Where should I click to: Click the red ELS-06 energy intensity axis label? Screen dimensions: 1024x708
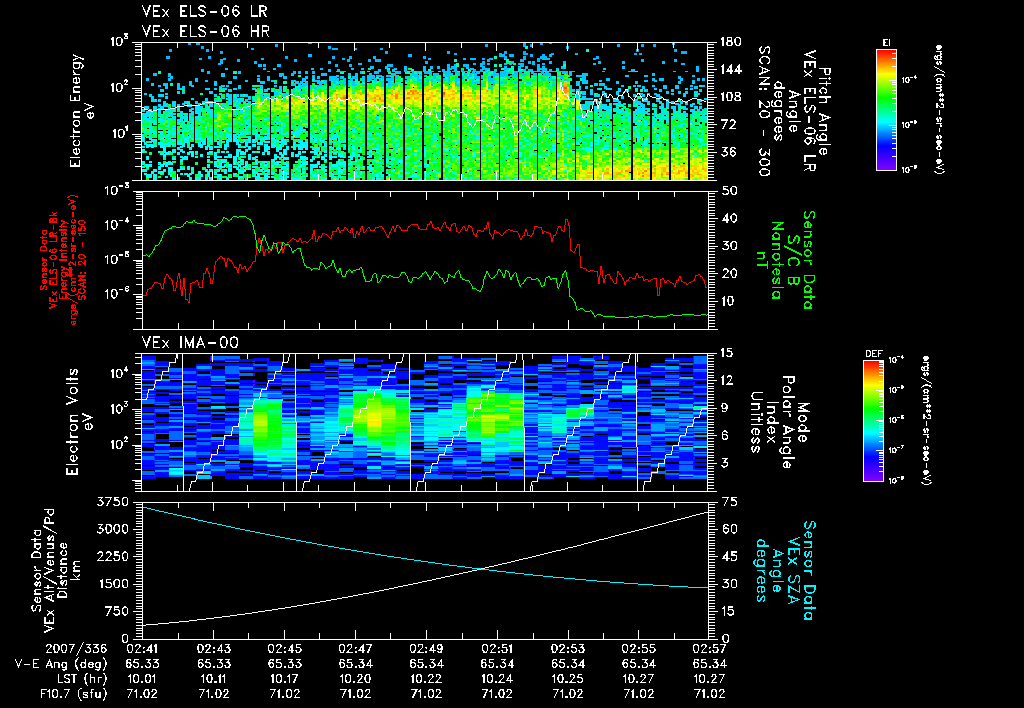[63, 260]
